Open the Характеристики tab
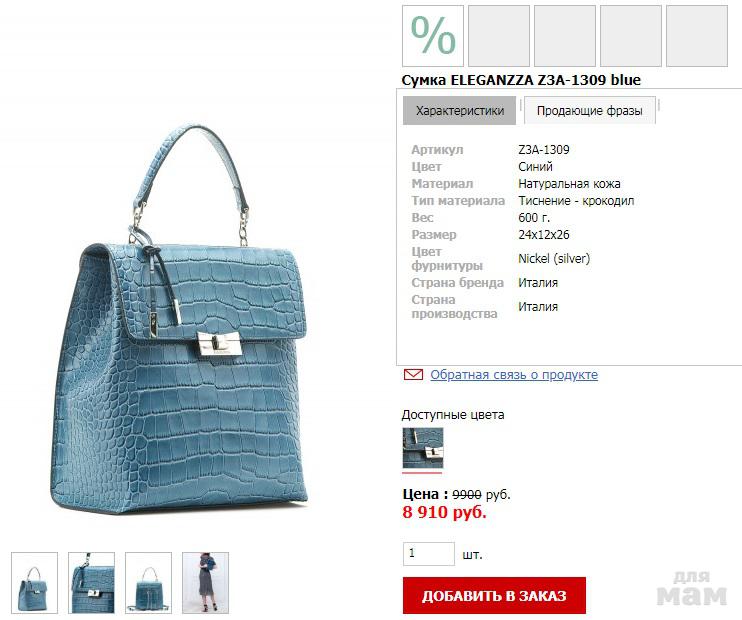 click(459, 111)
